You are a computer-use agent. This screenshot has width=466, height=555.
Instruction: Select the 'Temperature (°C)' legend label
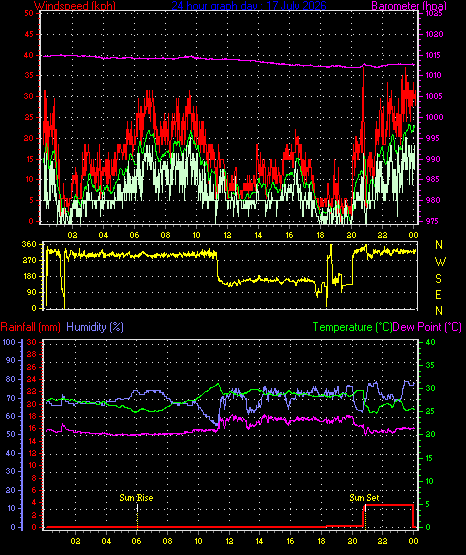coord(352,327)
